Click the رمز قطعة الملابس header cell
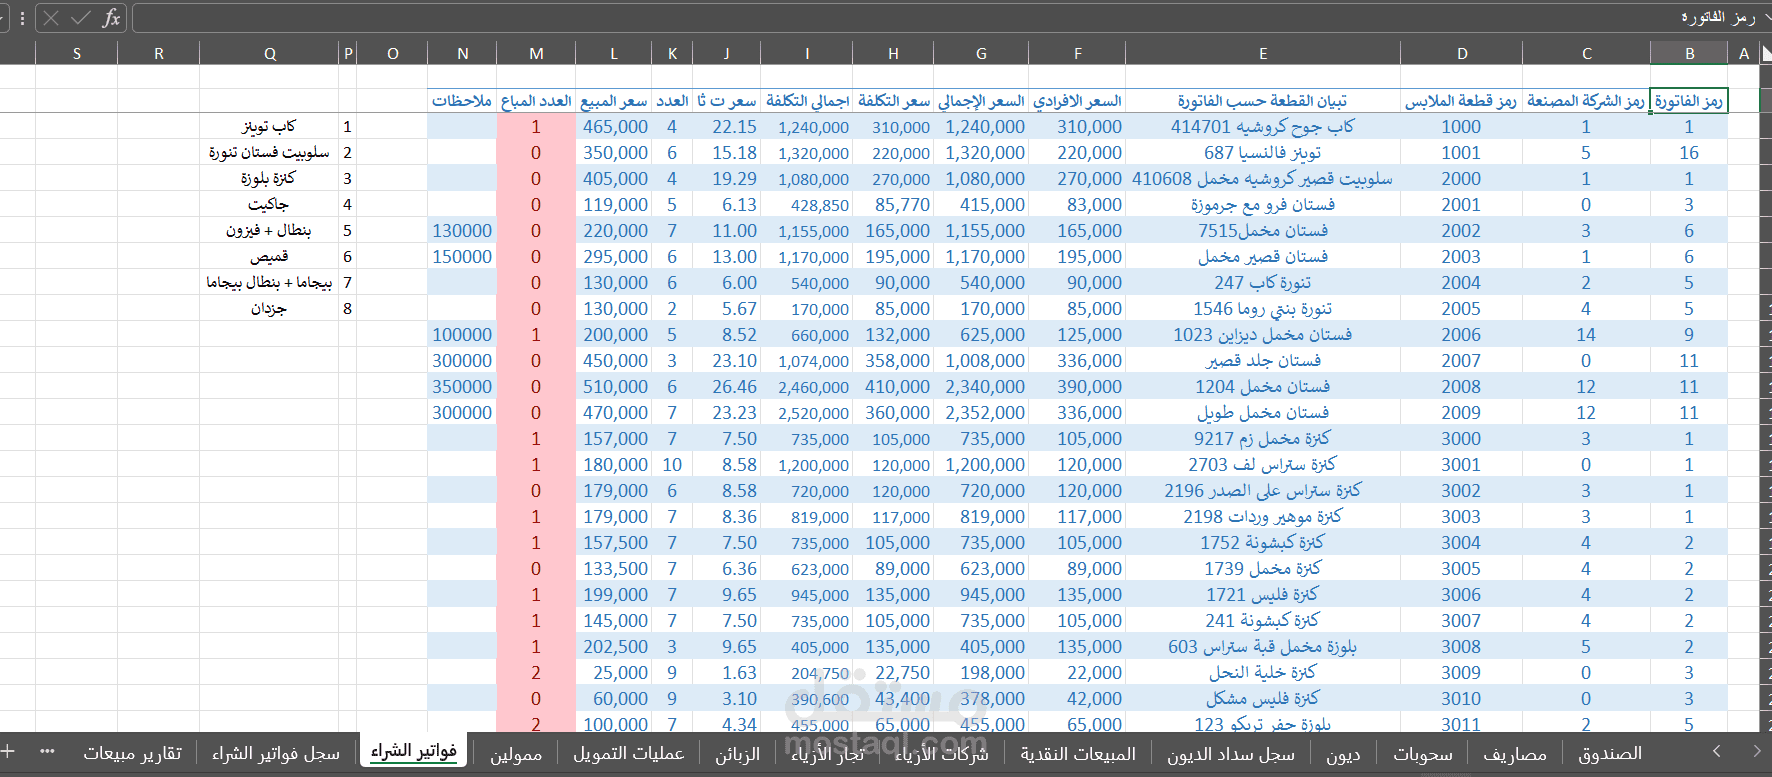 pyautogui.click(x=1461, y=101)
